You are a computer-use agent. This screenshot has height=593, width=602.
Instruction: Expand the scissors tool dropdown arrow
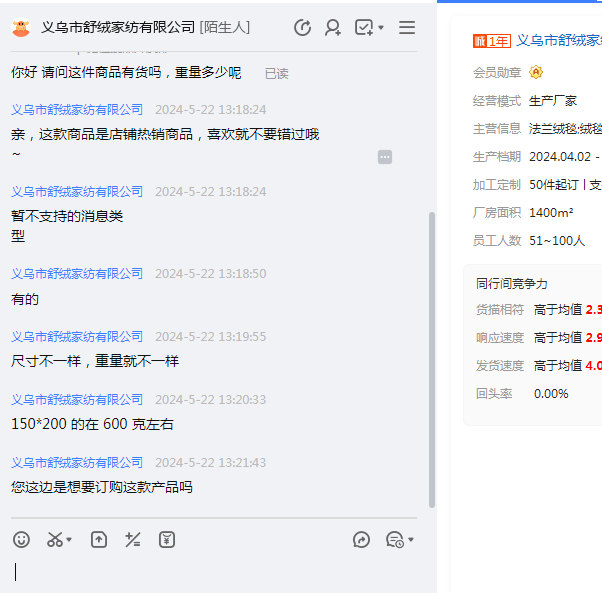[x=69, y=541]
